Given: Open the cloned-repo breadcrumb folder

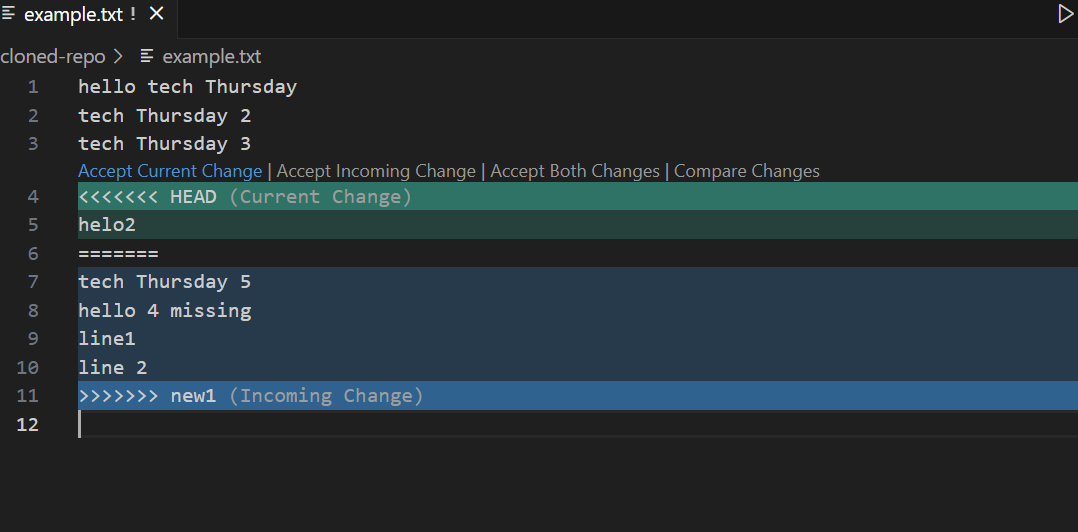Looking at the screenshot, I should (x=53, y=56).
